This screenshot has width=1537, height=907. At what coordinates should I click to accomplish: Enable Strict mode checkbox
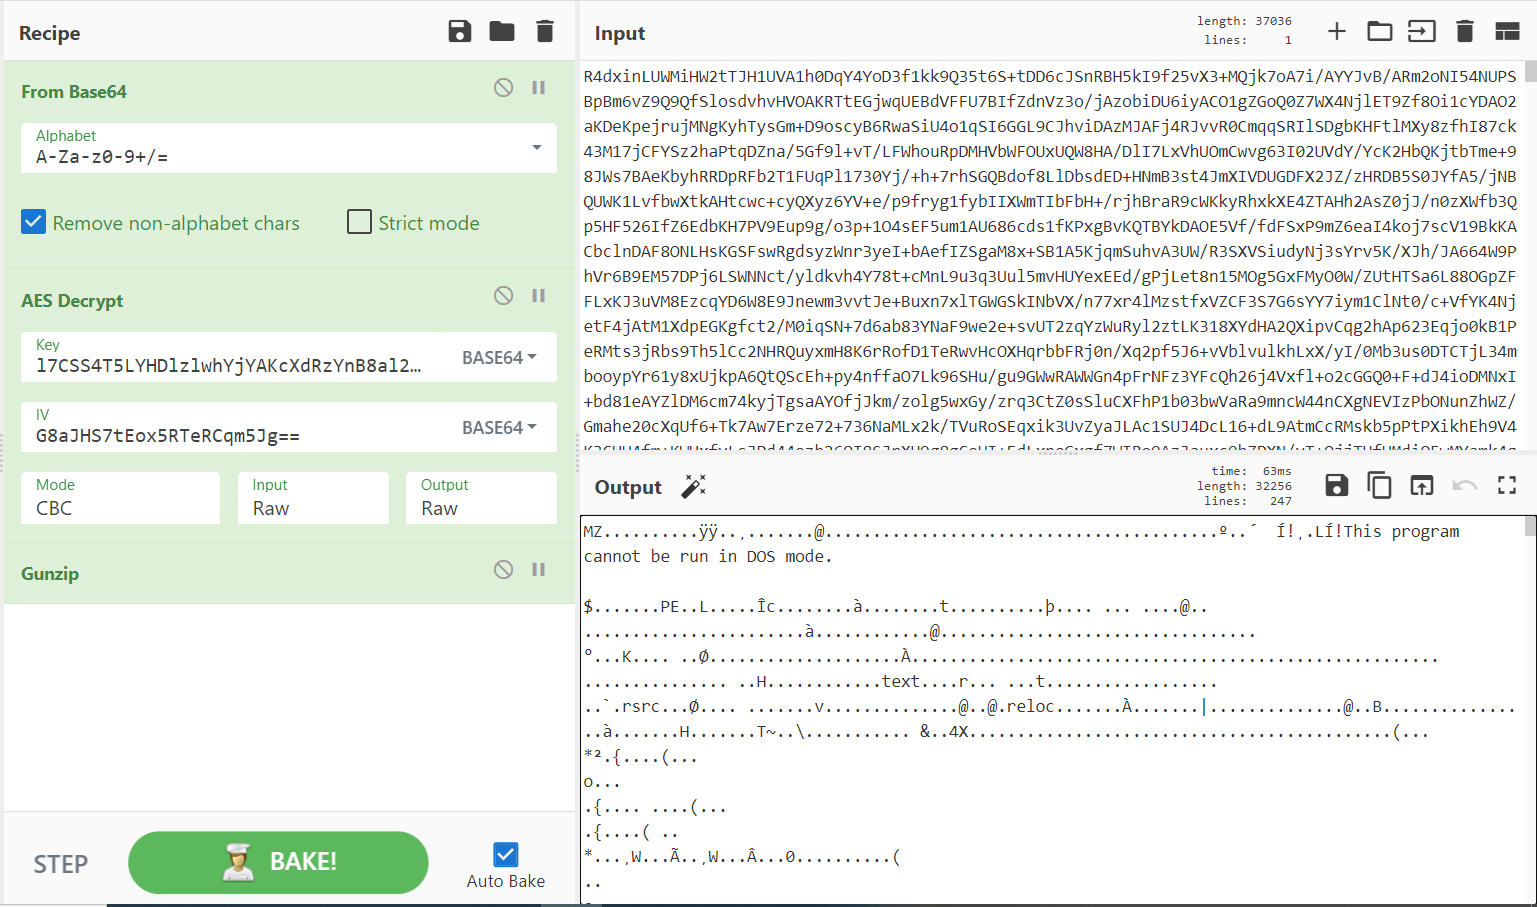(x=359, y=222)
